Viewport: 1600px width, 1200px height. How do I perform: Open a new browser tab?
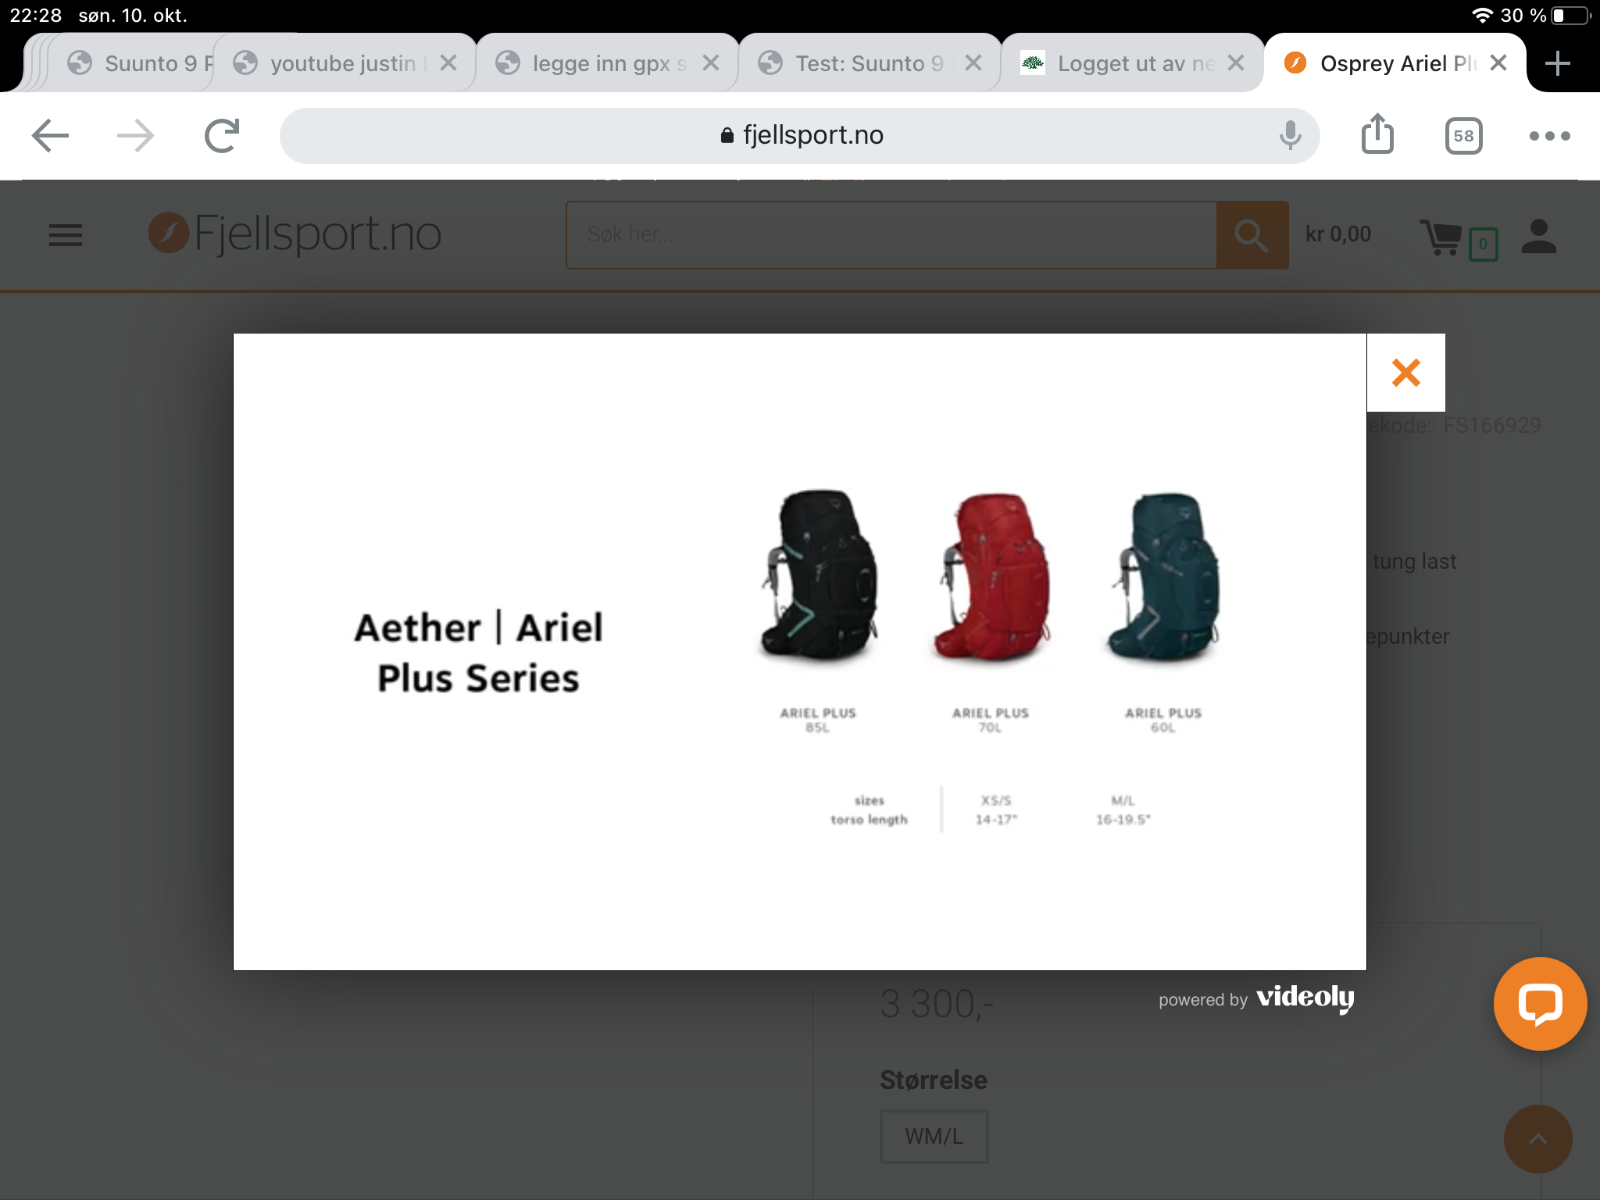coord(1557,64)
